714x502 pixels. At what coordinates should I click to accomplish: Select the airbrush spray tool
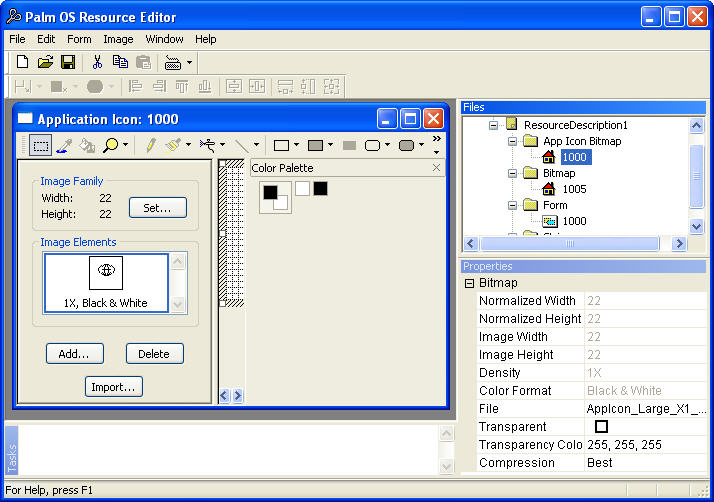tap(207, 145)
